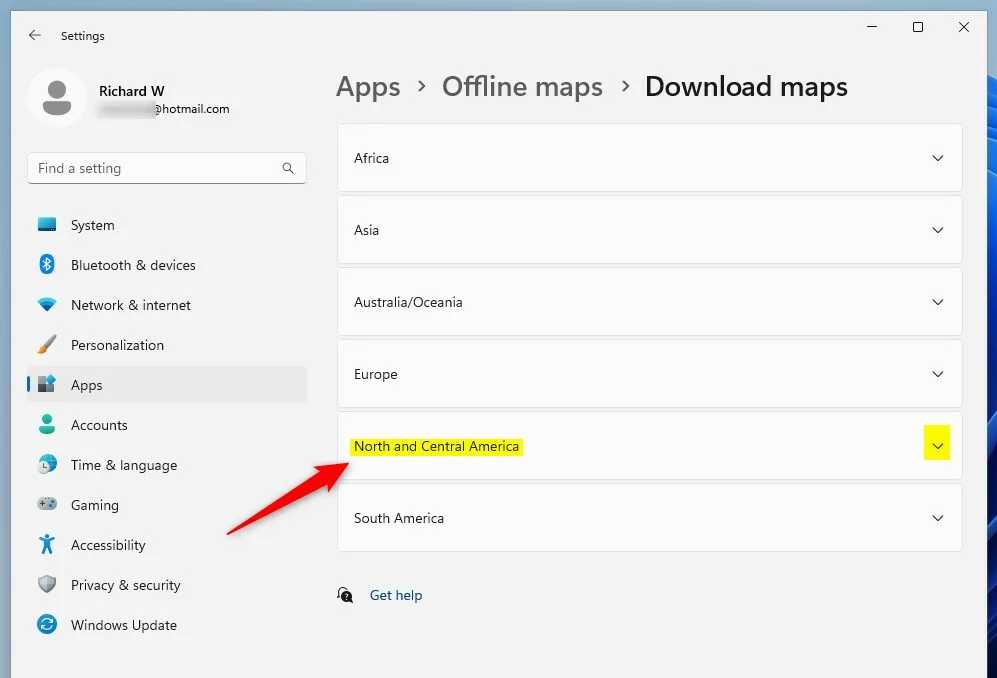Select the Gaming controller icon

click(47, 505)
